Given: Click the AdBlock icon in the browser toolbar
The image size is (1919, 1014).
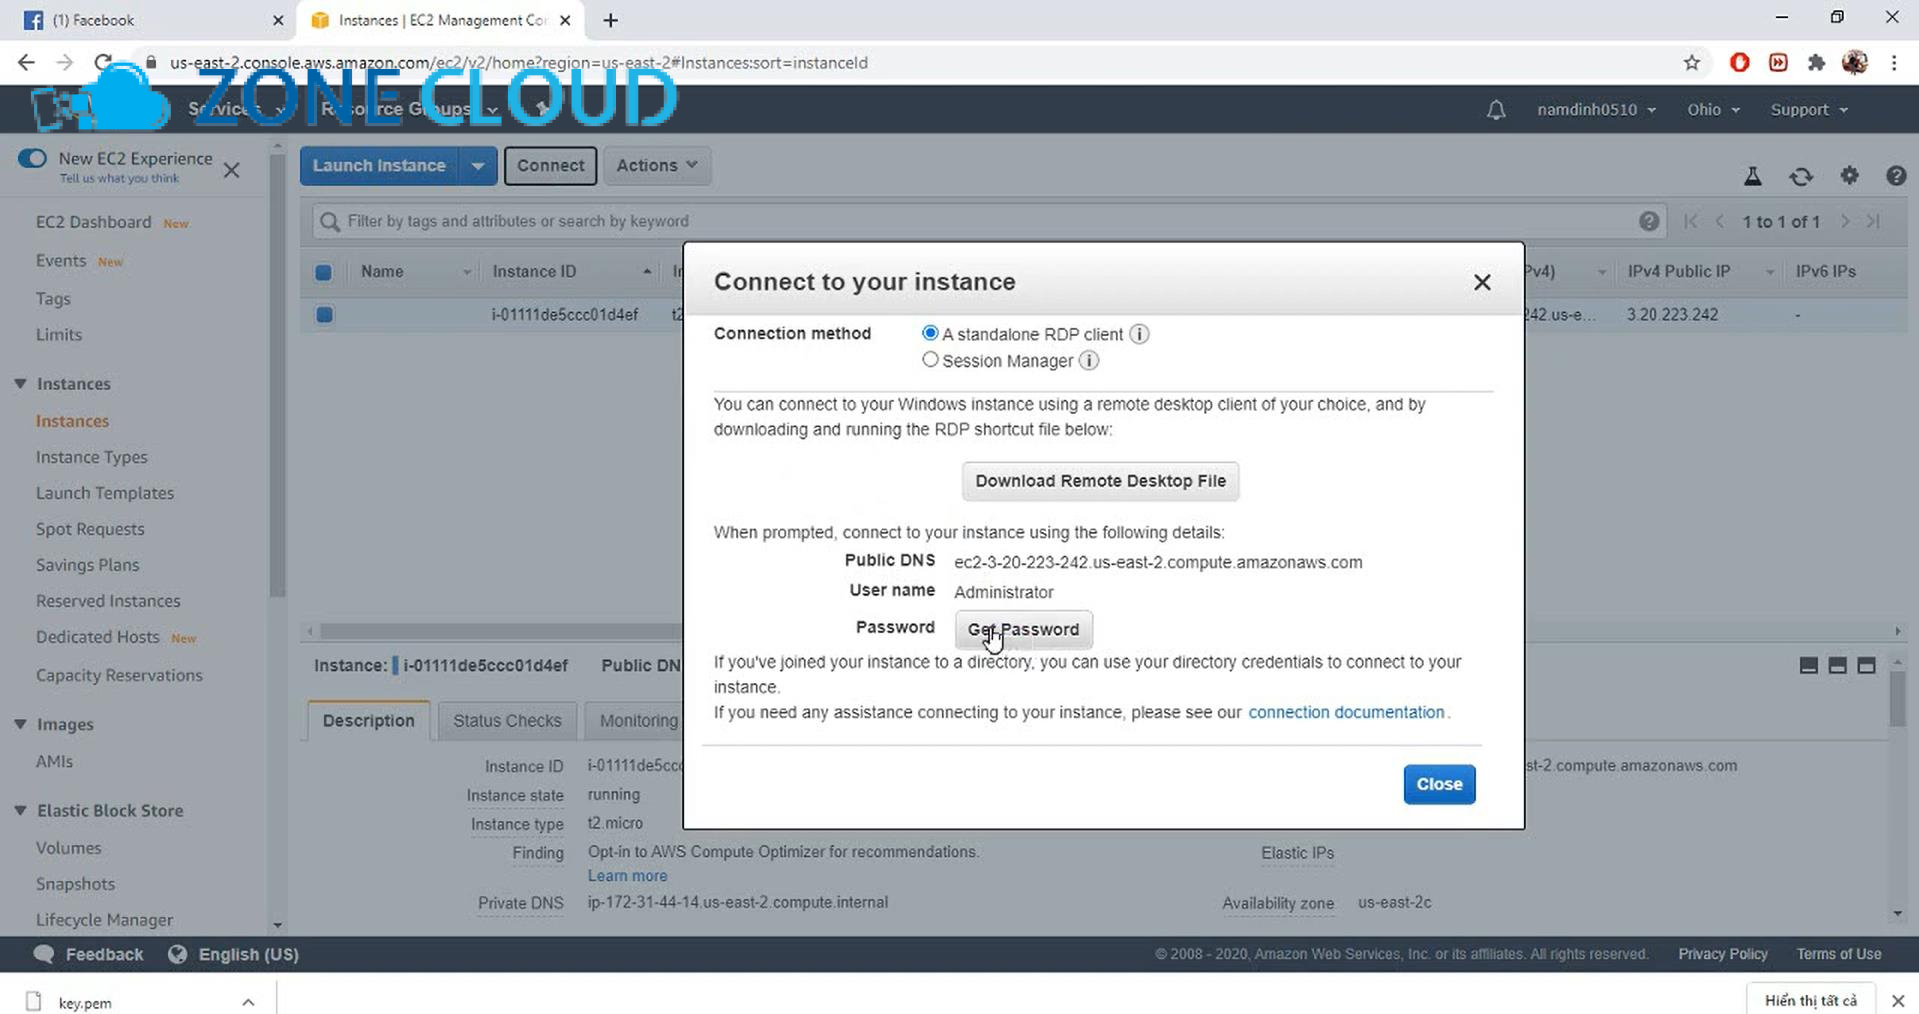Looking at the screenshot, I should pyautogui.click(x=1739, y=62).
